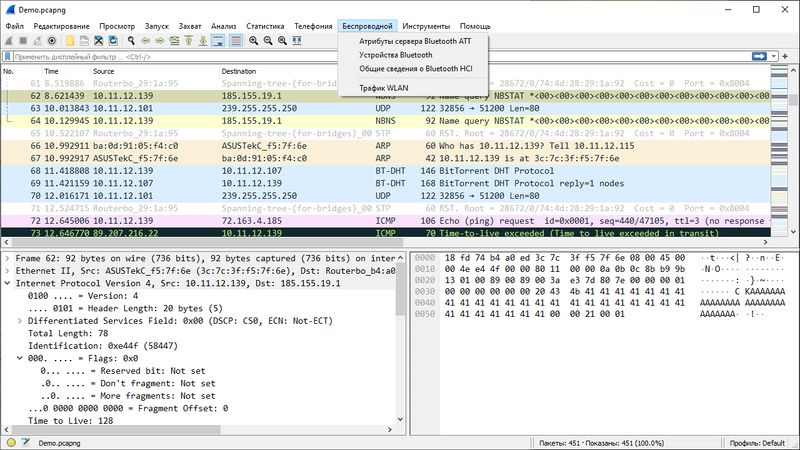This screenshot has height=450, width=800.
Task: Click the resize columns icon
Action: pyautogui.click(x=296, y=41)
